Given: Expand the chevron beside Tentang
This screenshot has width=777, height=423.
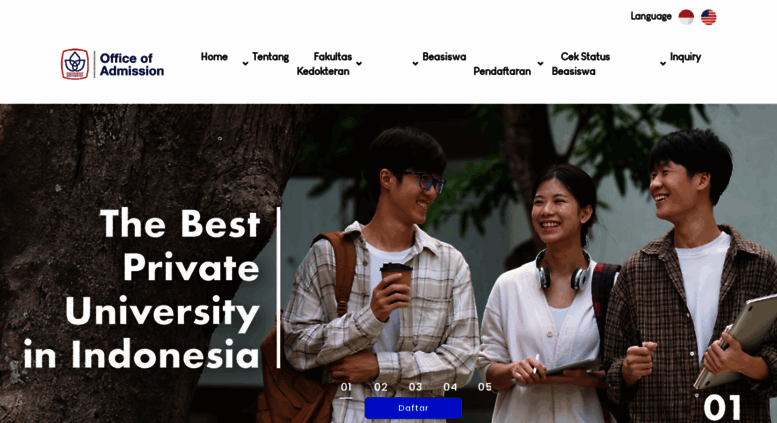Looking at the screenshot, I should pyautogui.click(x=245, y=63).
